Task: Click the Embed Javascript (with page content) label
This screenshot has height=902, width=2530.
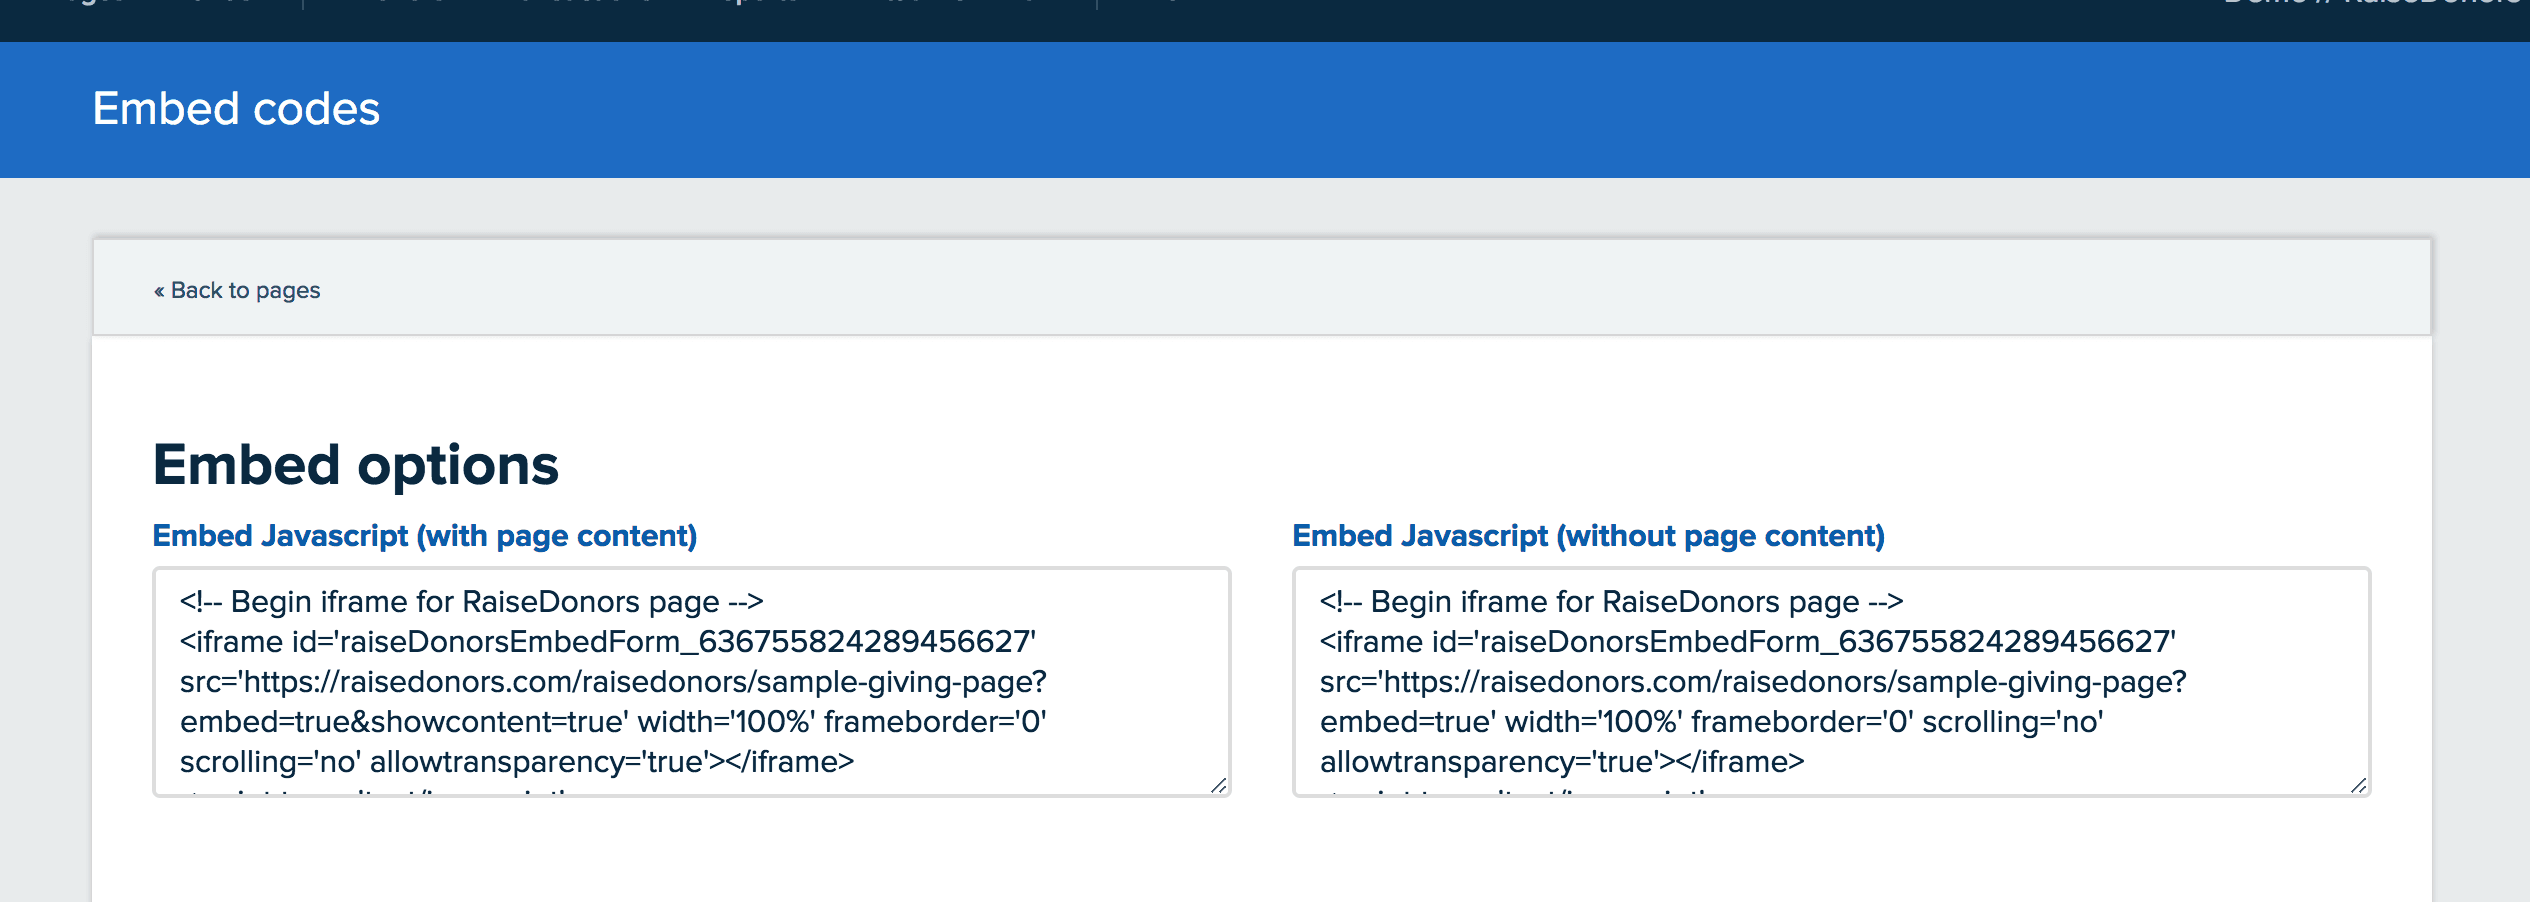Action: click(424, 536)
